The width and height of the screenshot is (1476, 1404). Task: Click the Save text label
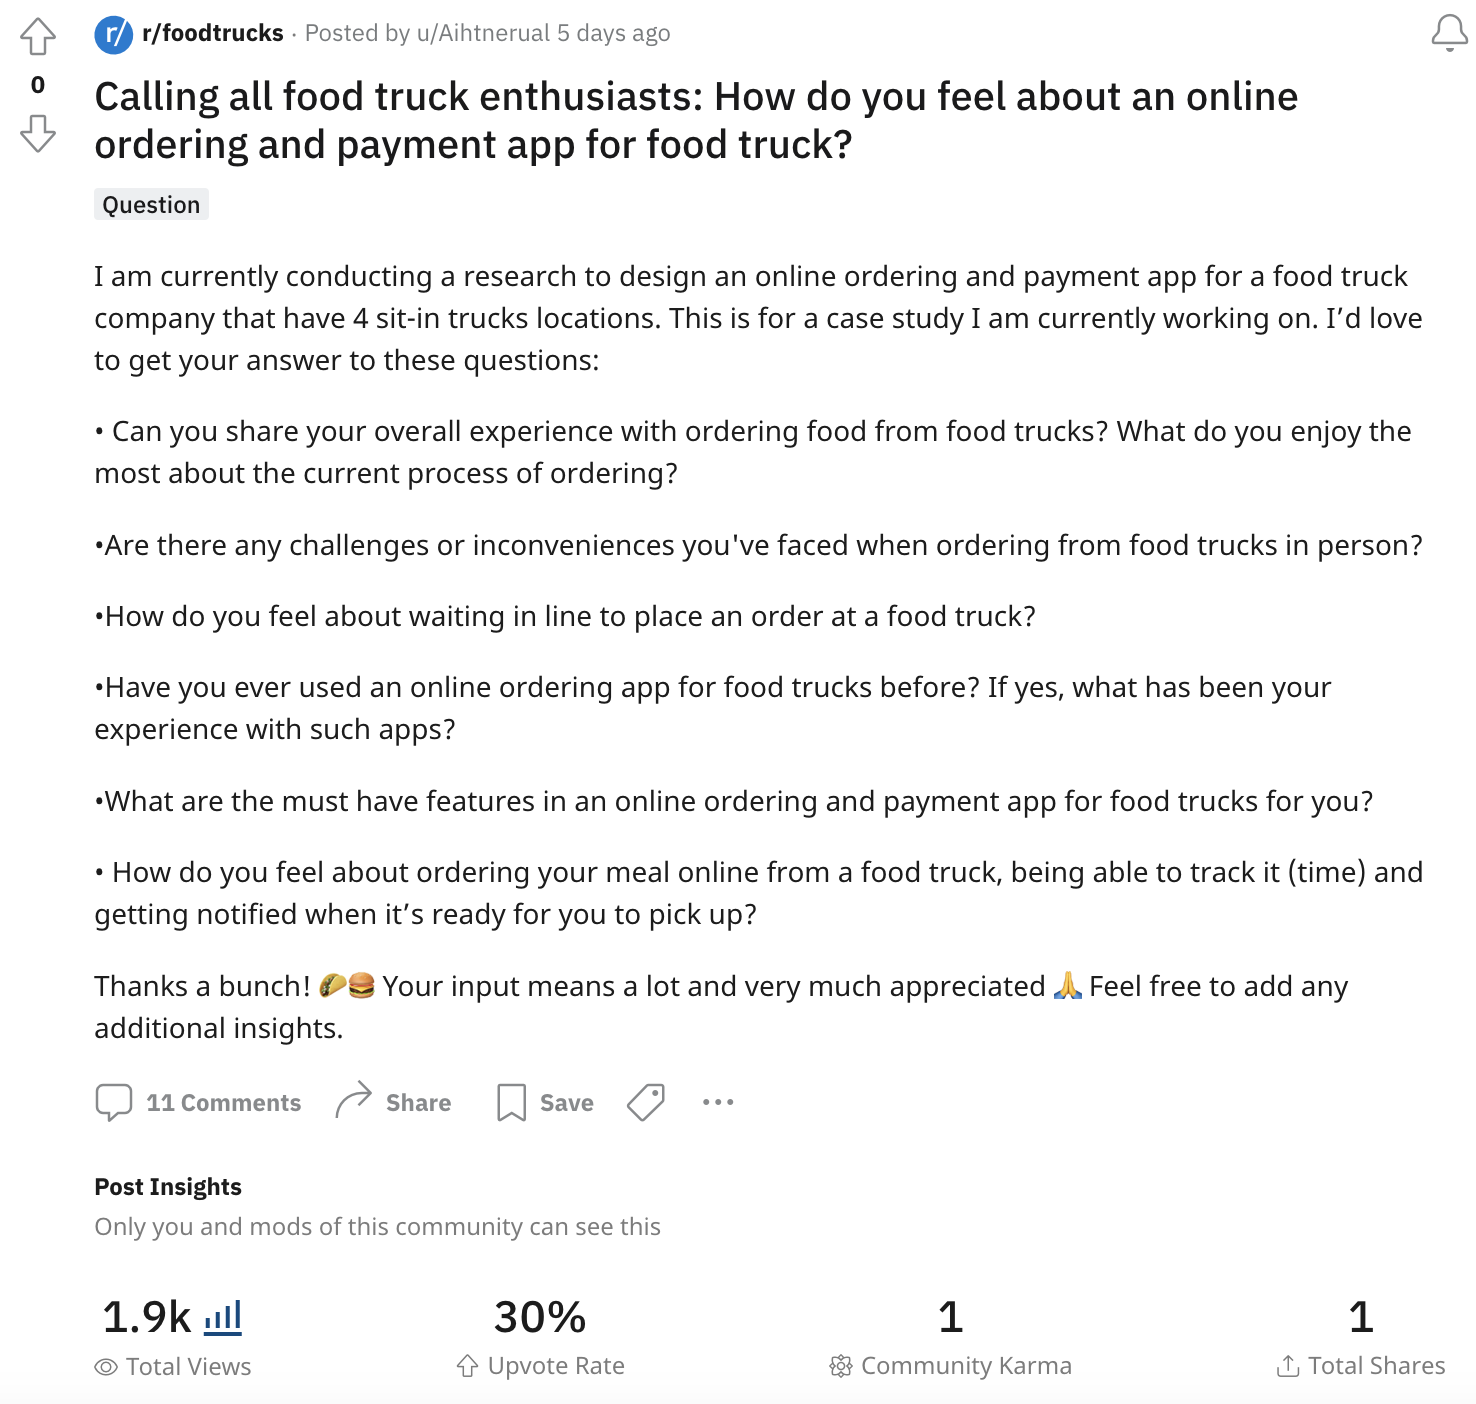pos(566,1103)
